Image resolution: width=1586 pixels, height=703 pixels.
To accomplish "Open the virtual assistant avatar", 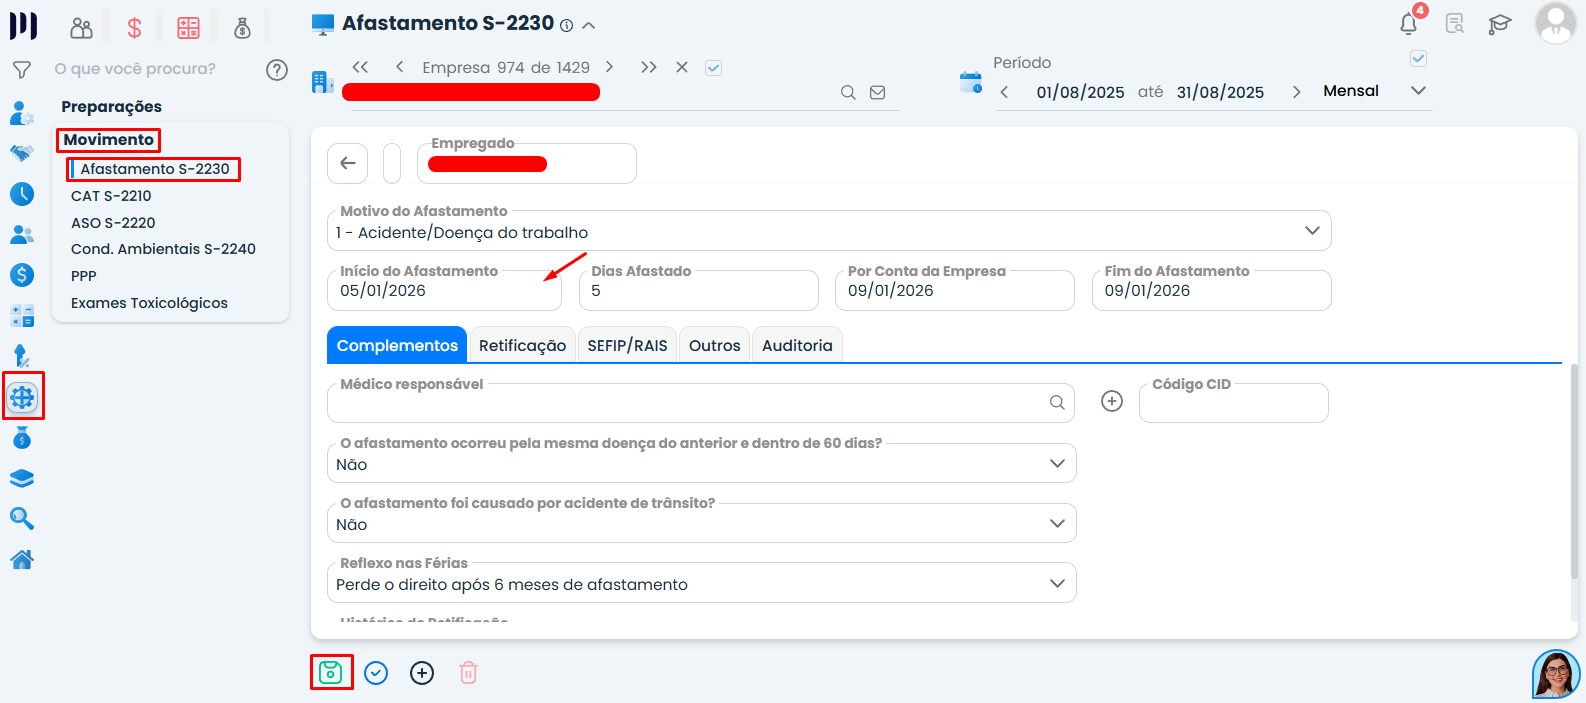I will (1556, 674).
